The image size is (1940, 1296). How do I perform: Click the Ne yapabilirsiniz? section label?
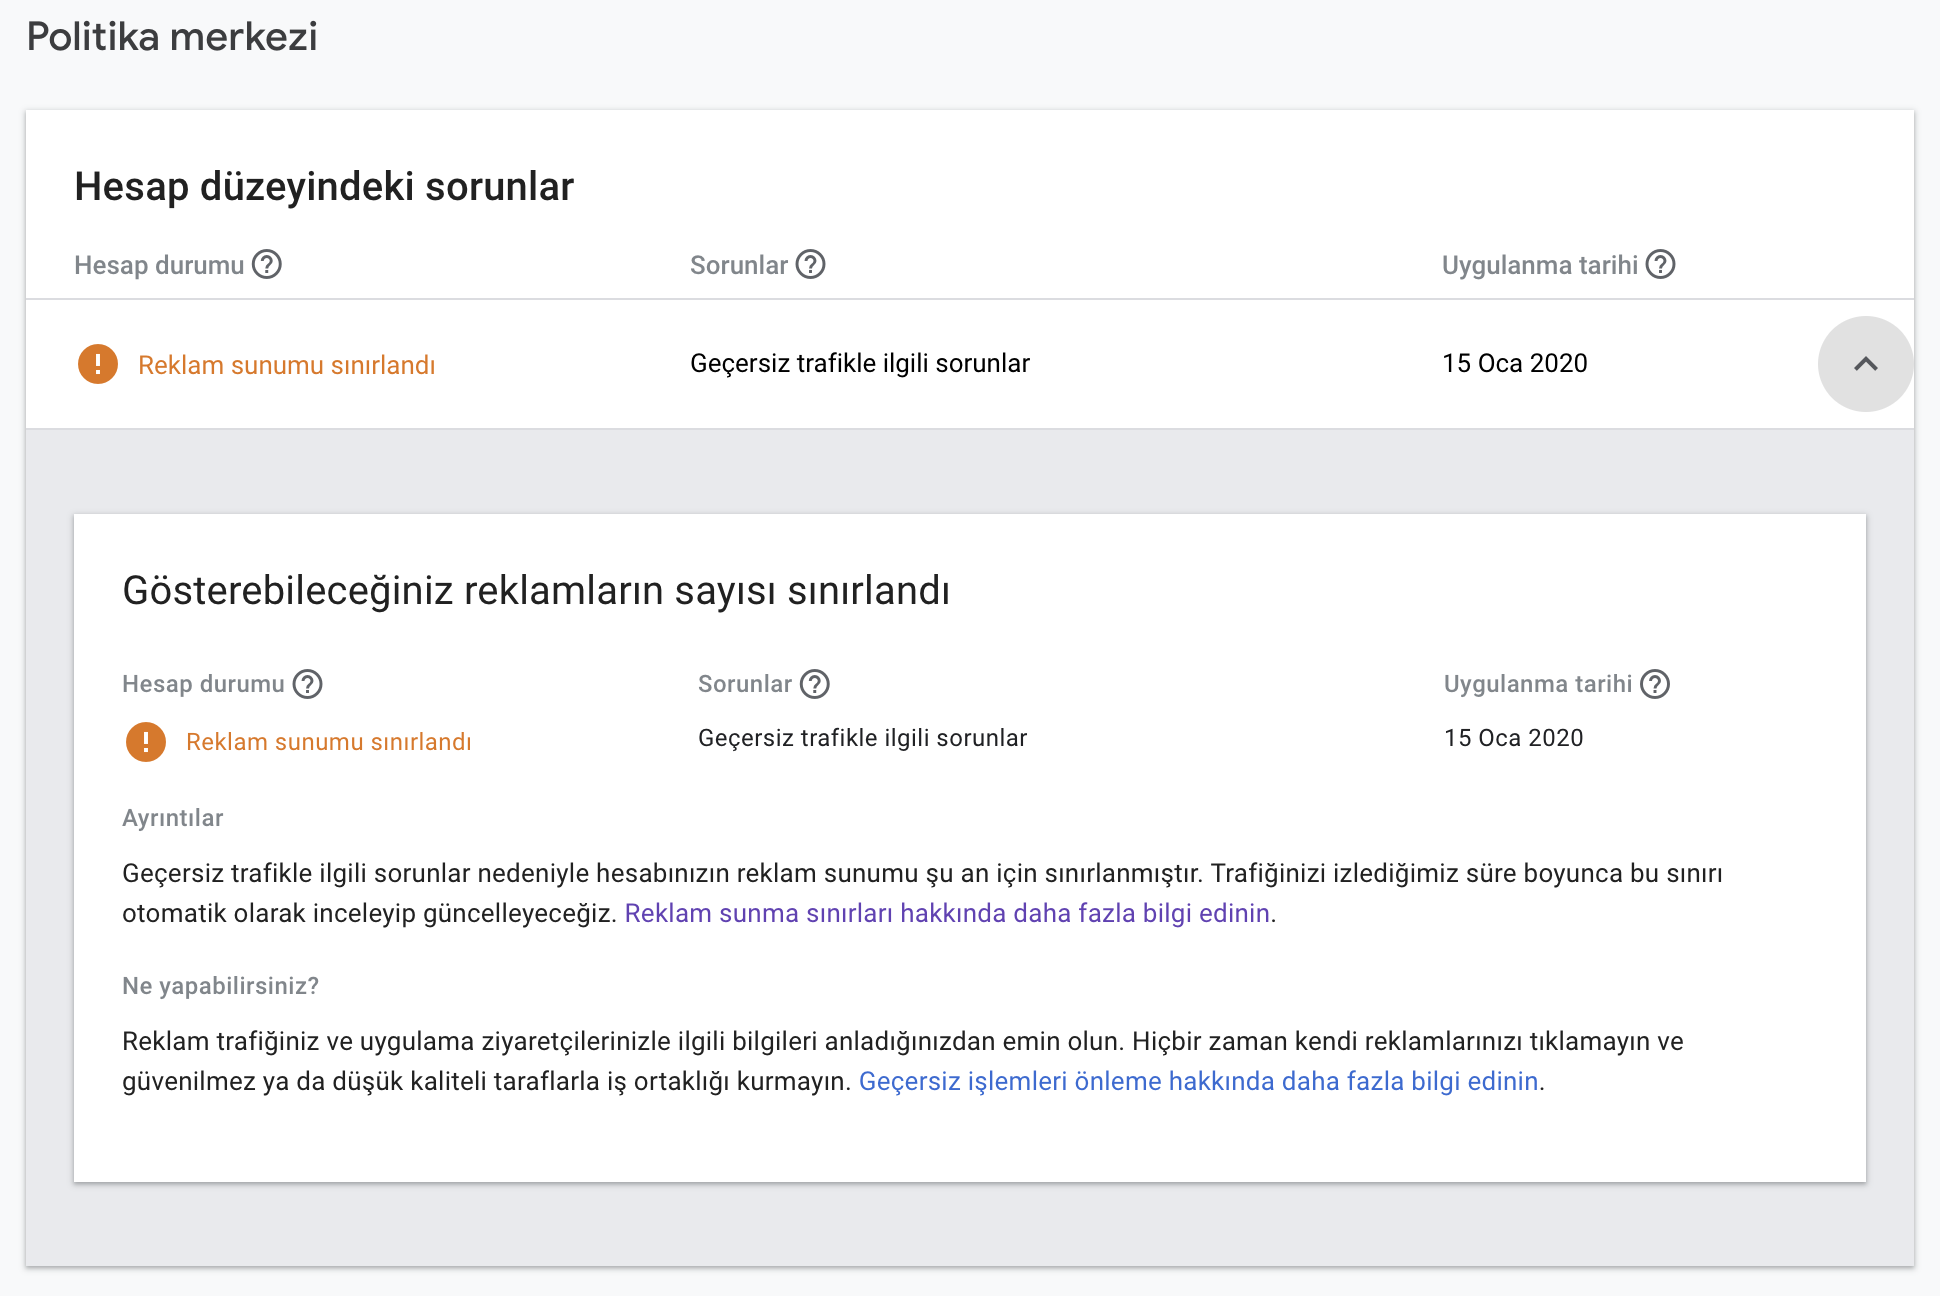coord(221,986)
